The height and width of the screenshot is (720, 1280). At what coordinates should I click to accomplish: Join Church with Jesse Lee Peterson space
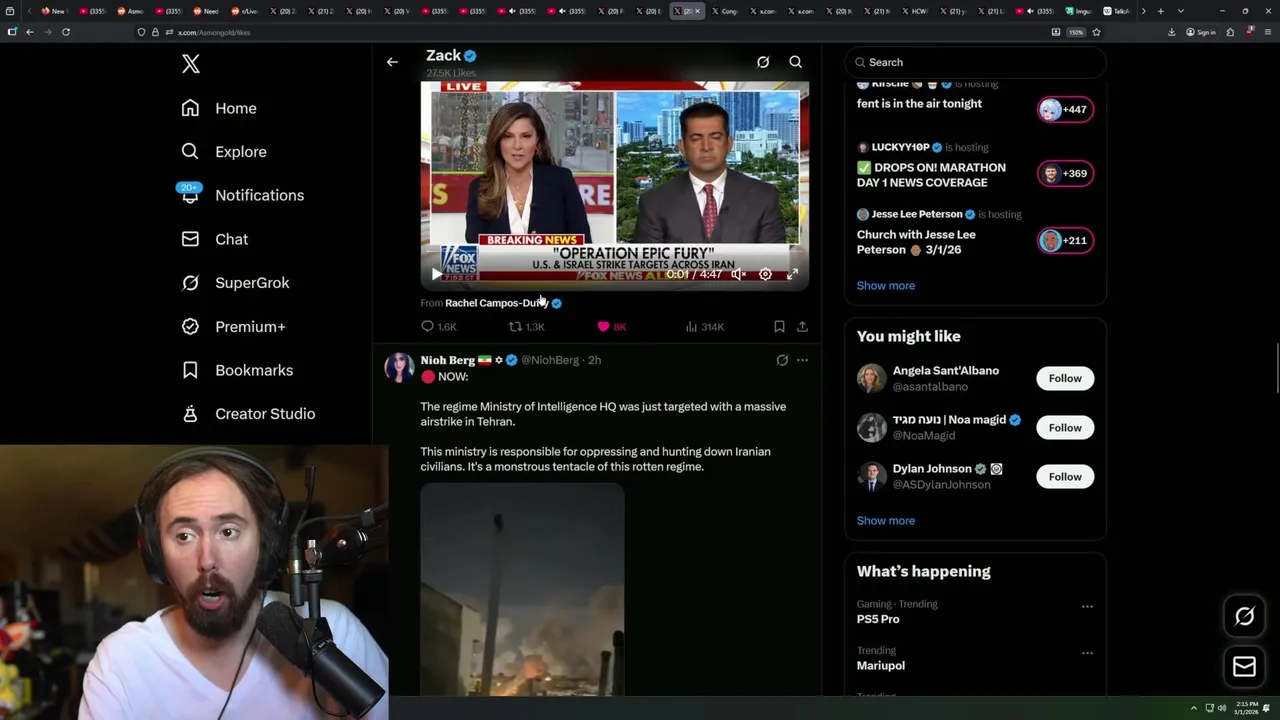point(916,242)
